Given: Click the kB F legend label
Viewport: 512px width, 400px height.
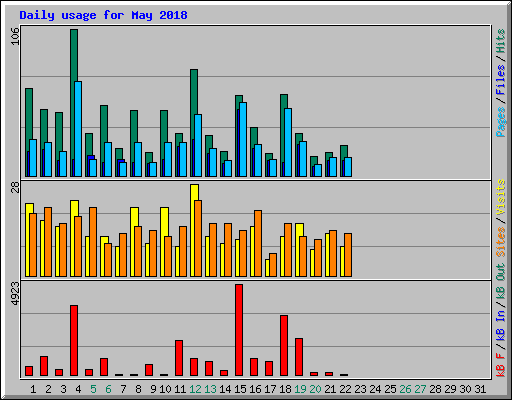Looking at the screenshot, I should [501, 364].
